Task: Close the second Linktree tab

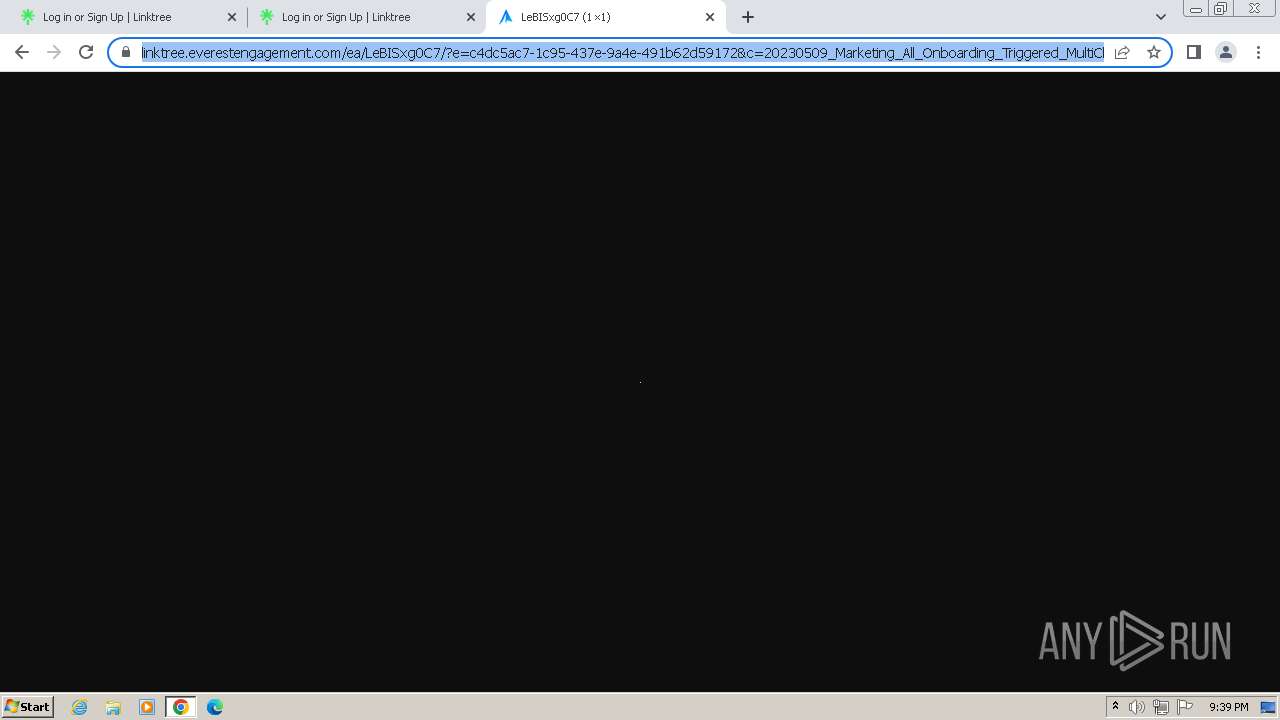Action: pyautogui.click(x=471, y=17)
